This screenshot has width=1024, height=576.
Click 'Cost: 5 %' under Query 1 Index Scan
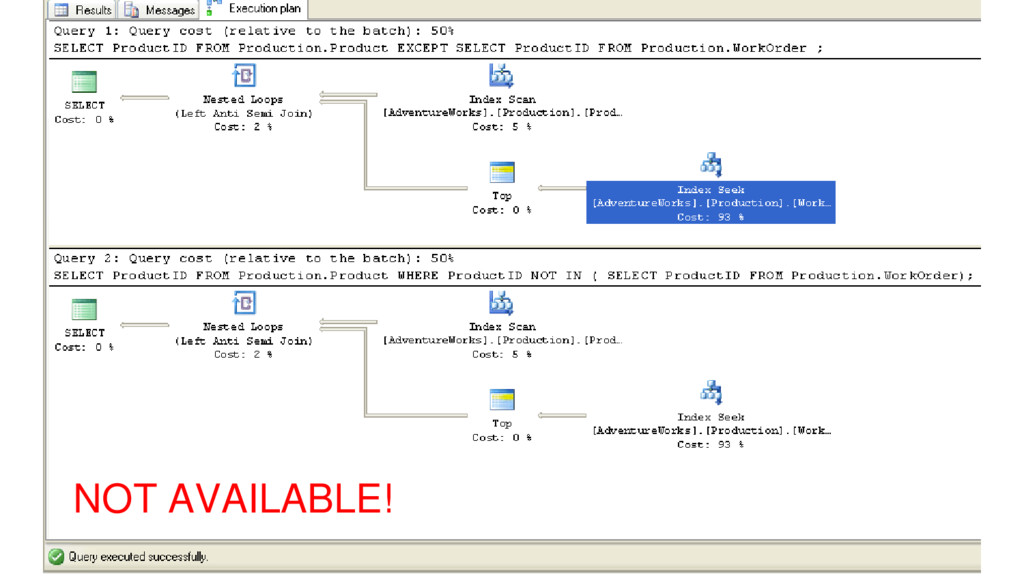point(502,127)
